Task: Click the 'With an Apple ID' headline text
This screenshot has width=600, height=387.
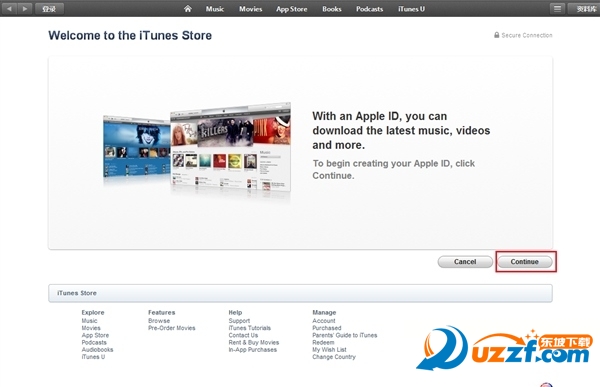Action: click(x=401, y=131)
